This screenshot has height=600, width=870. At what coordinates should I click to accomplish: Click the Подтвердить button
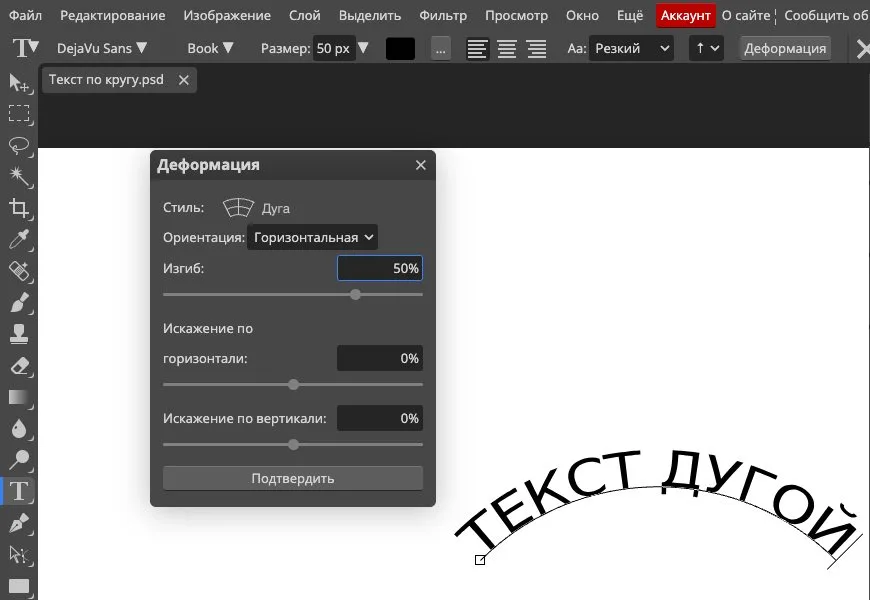point(293,478)
